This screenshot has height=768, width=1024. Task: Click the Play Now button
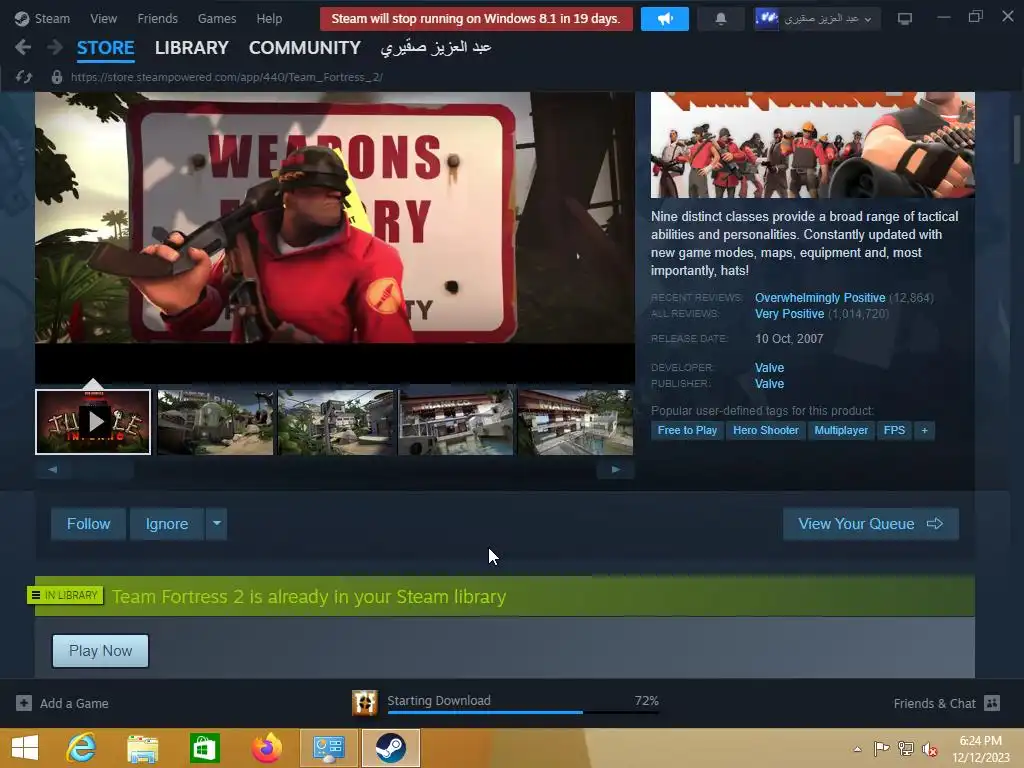[x=101, y=650]
